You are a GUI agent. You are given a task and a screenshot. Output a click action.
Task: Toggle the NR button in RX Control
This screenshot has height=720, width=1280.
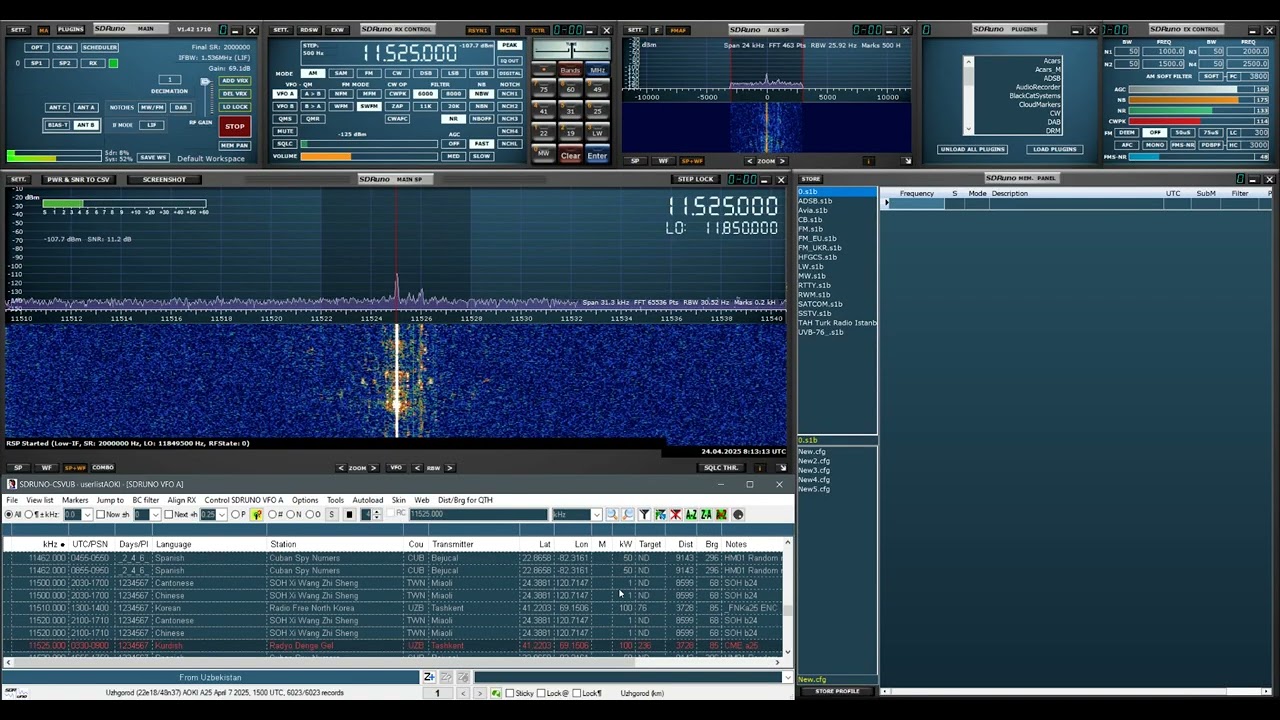coord(453,119)
